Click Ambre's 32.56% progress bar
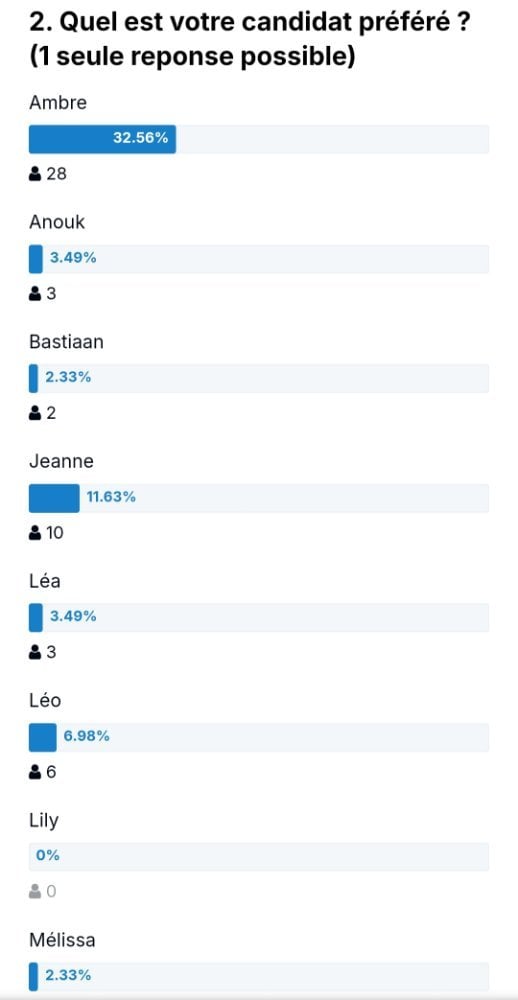Viewport: 518px width, 1000px height. pos(259,139)
